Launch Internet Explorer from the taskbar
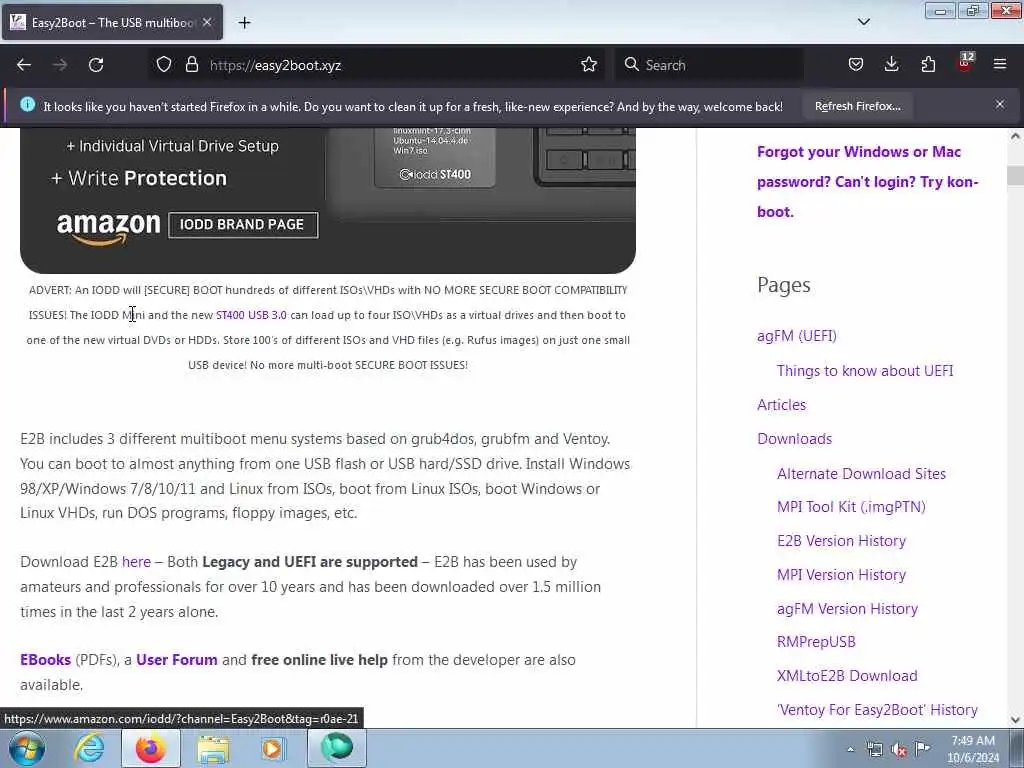This screenshot has height=768, width=1024. [x=89, y=748]
